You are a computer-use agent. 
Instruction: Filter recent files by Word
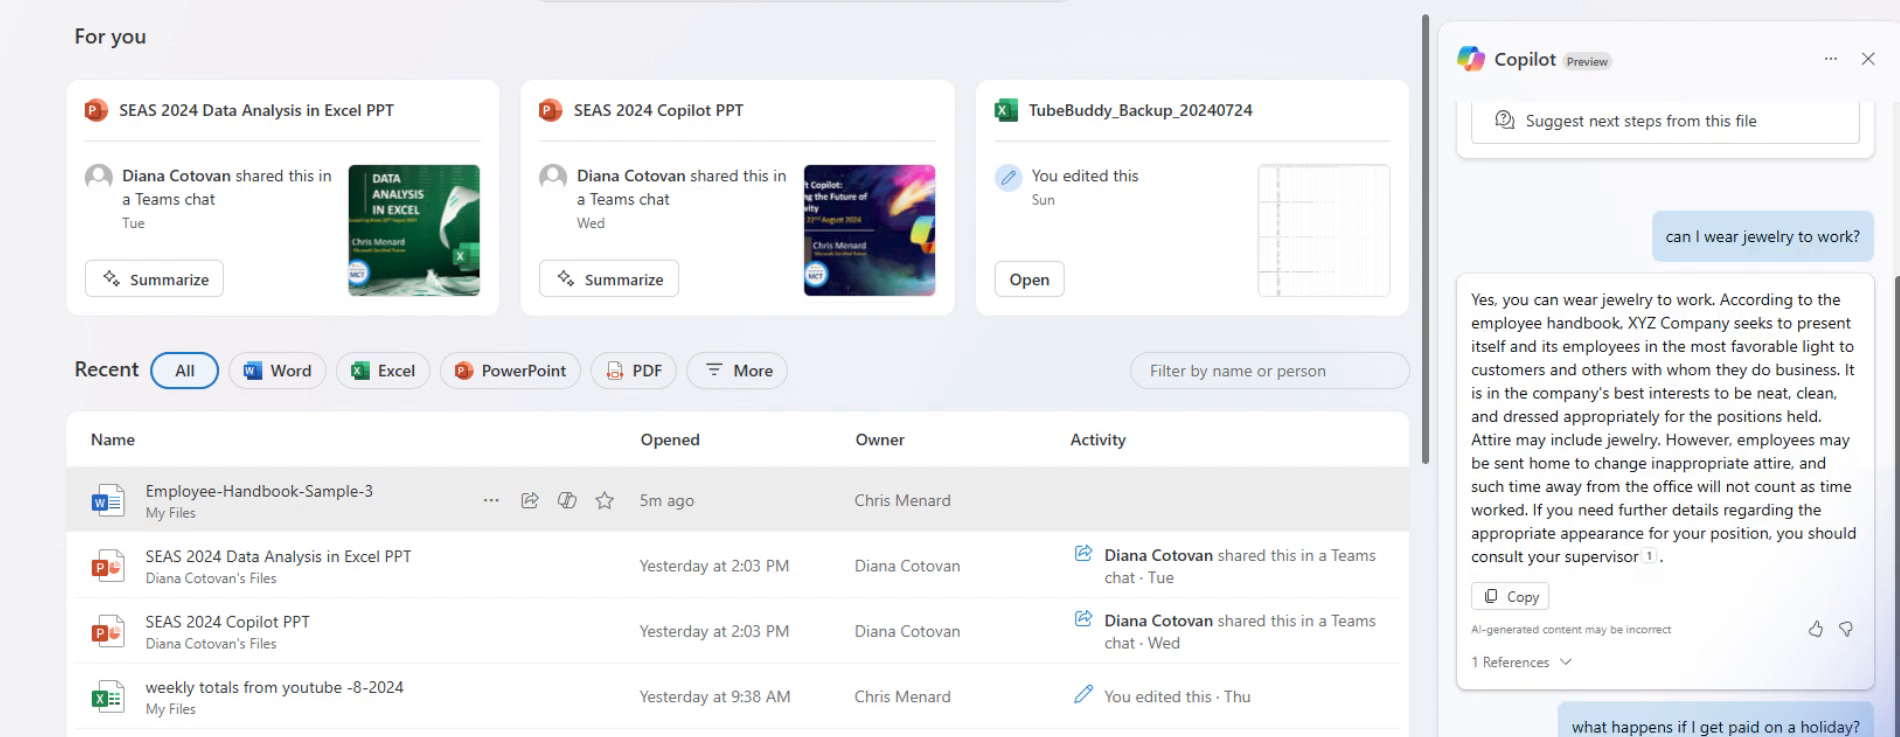277,370
